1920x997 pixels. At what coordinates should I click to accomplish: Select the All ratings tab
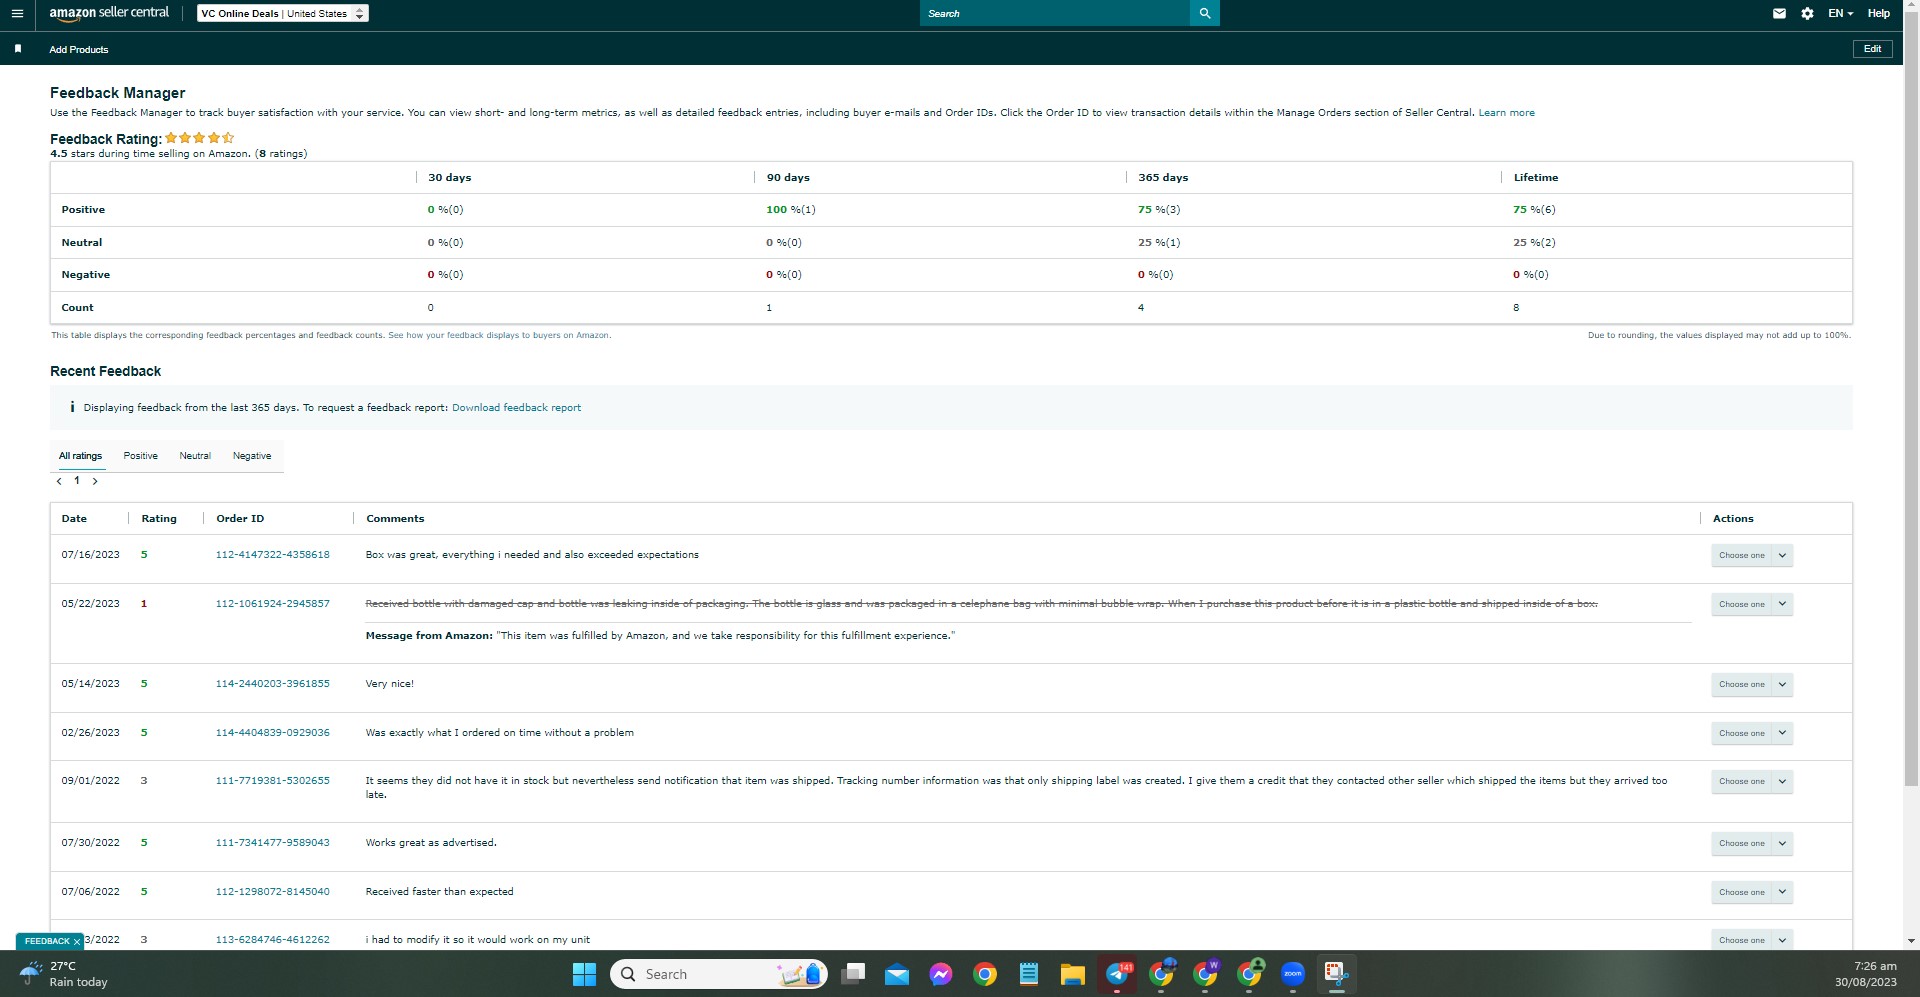tap(80, 456)
